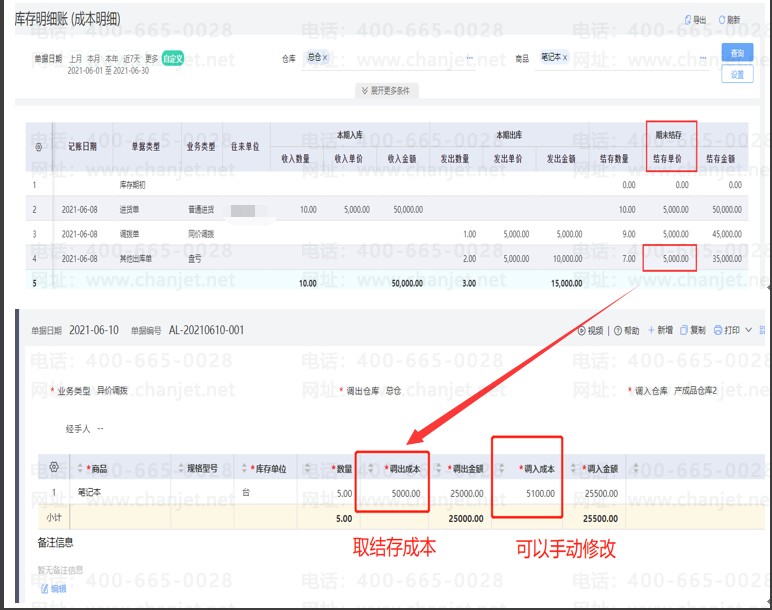Select the 其他出库单 ledger row
772x610 pixels.
click(387, 258)
